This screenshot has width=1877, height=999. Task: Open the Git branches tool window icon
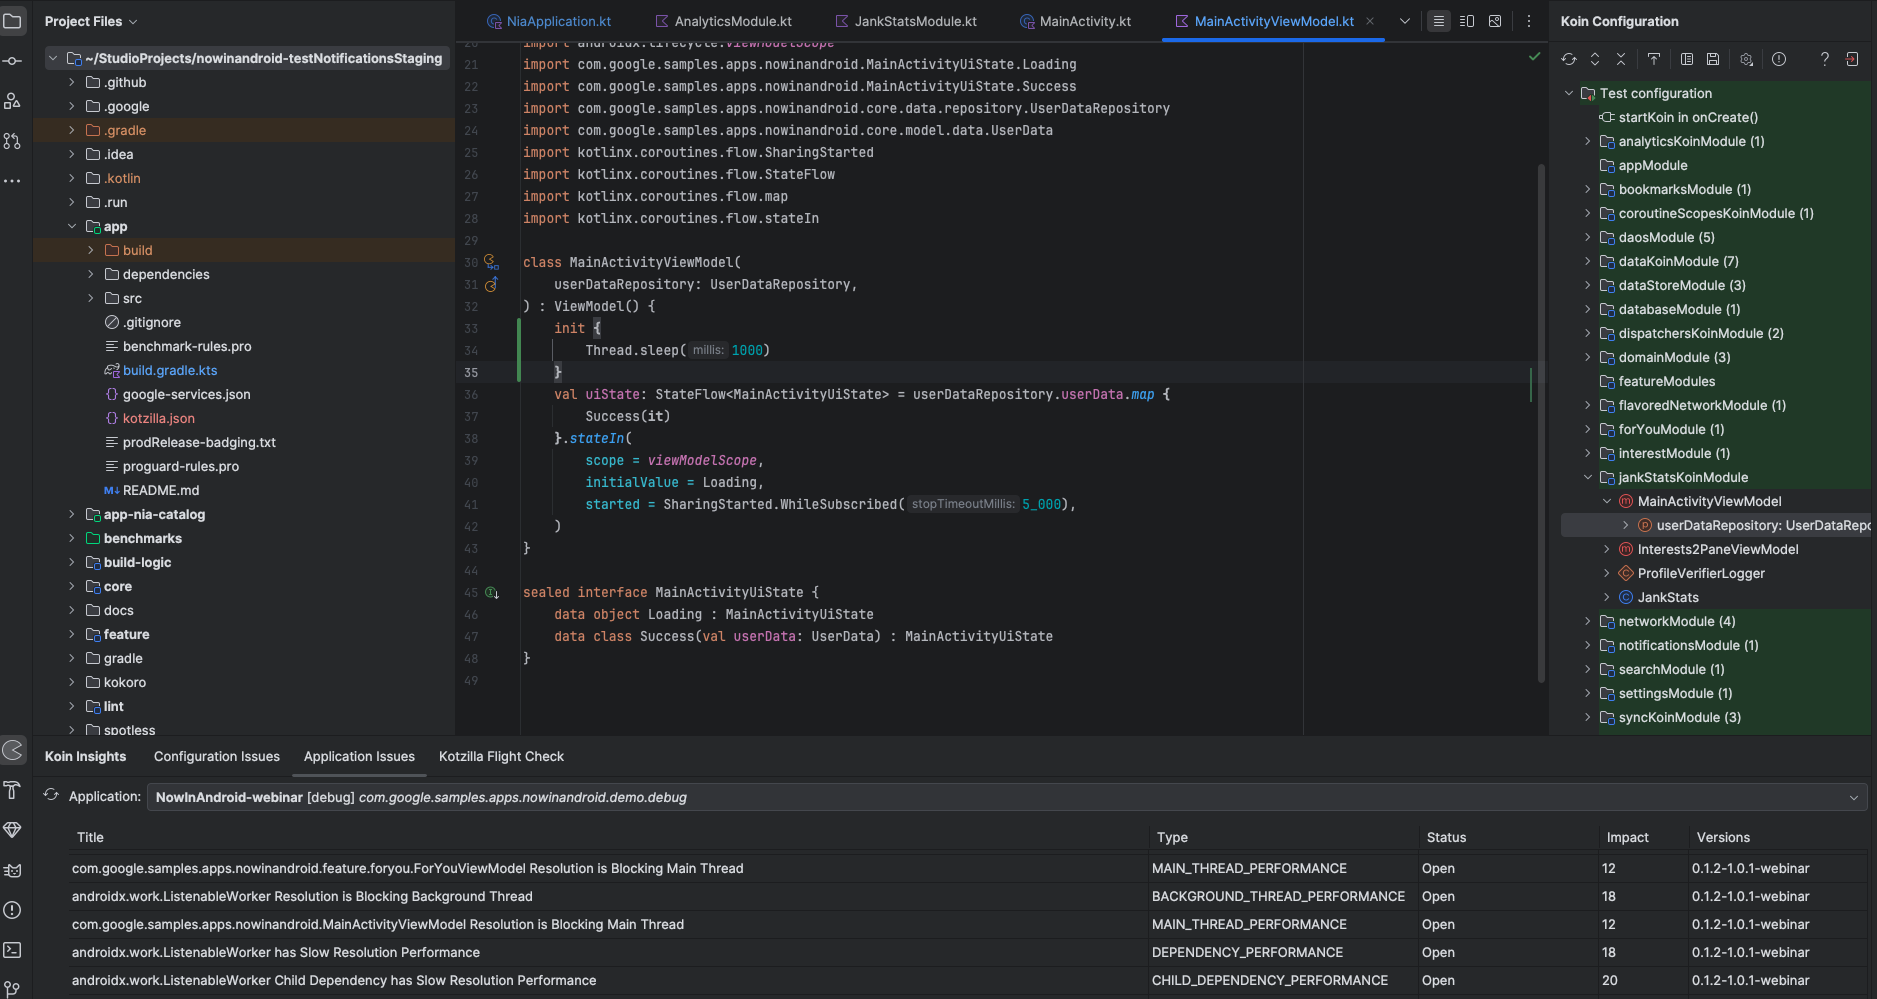13,988
